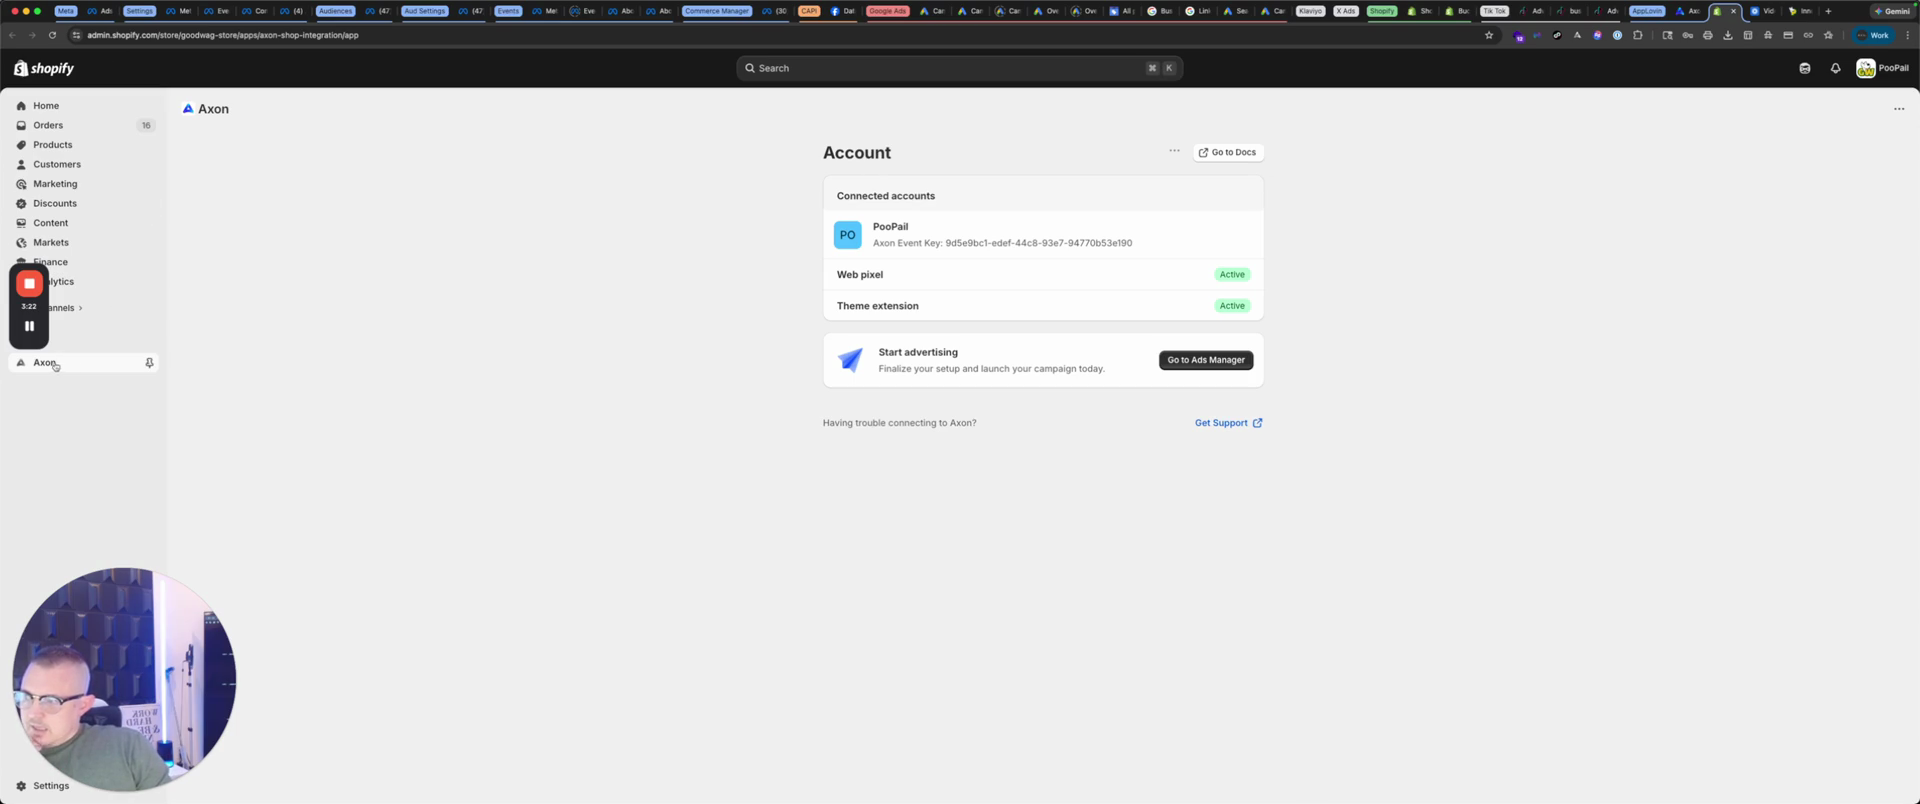Expand the Meta tab group
The image size is (1920, 804).
click(66, 11)
